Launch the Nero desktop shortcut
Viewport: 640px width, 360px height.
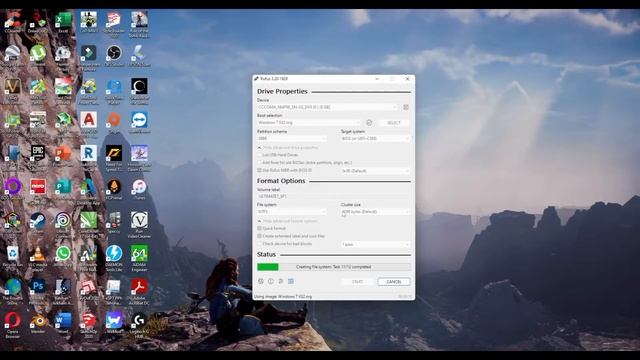(38, 190)
